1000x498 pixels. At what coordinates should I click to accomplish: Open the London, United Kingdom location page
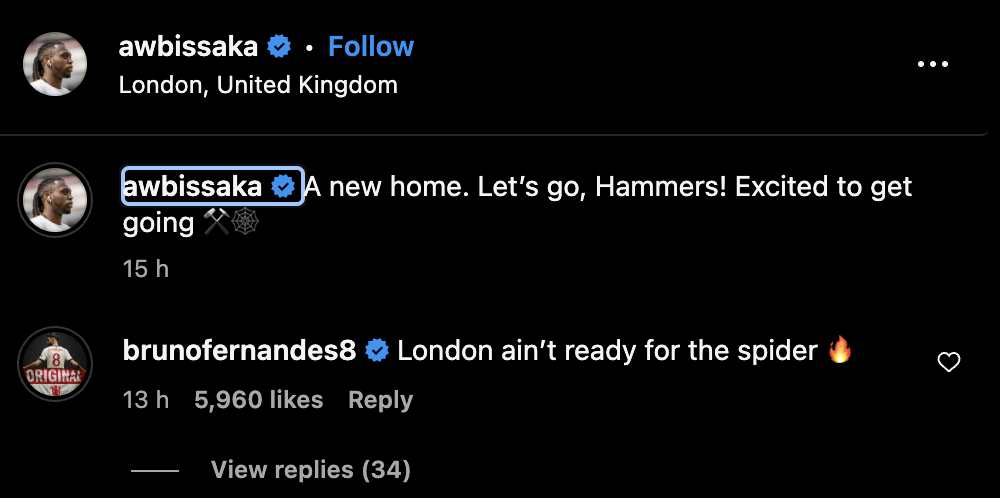click(x=258, y=85)
